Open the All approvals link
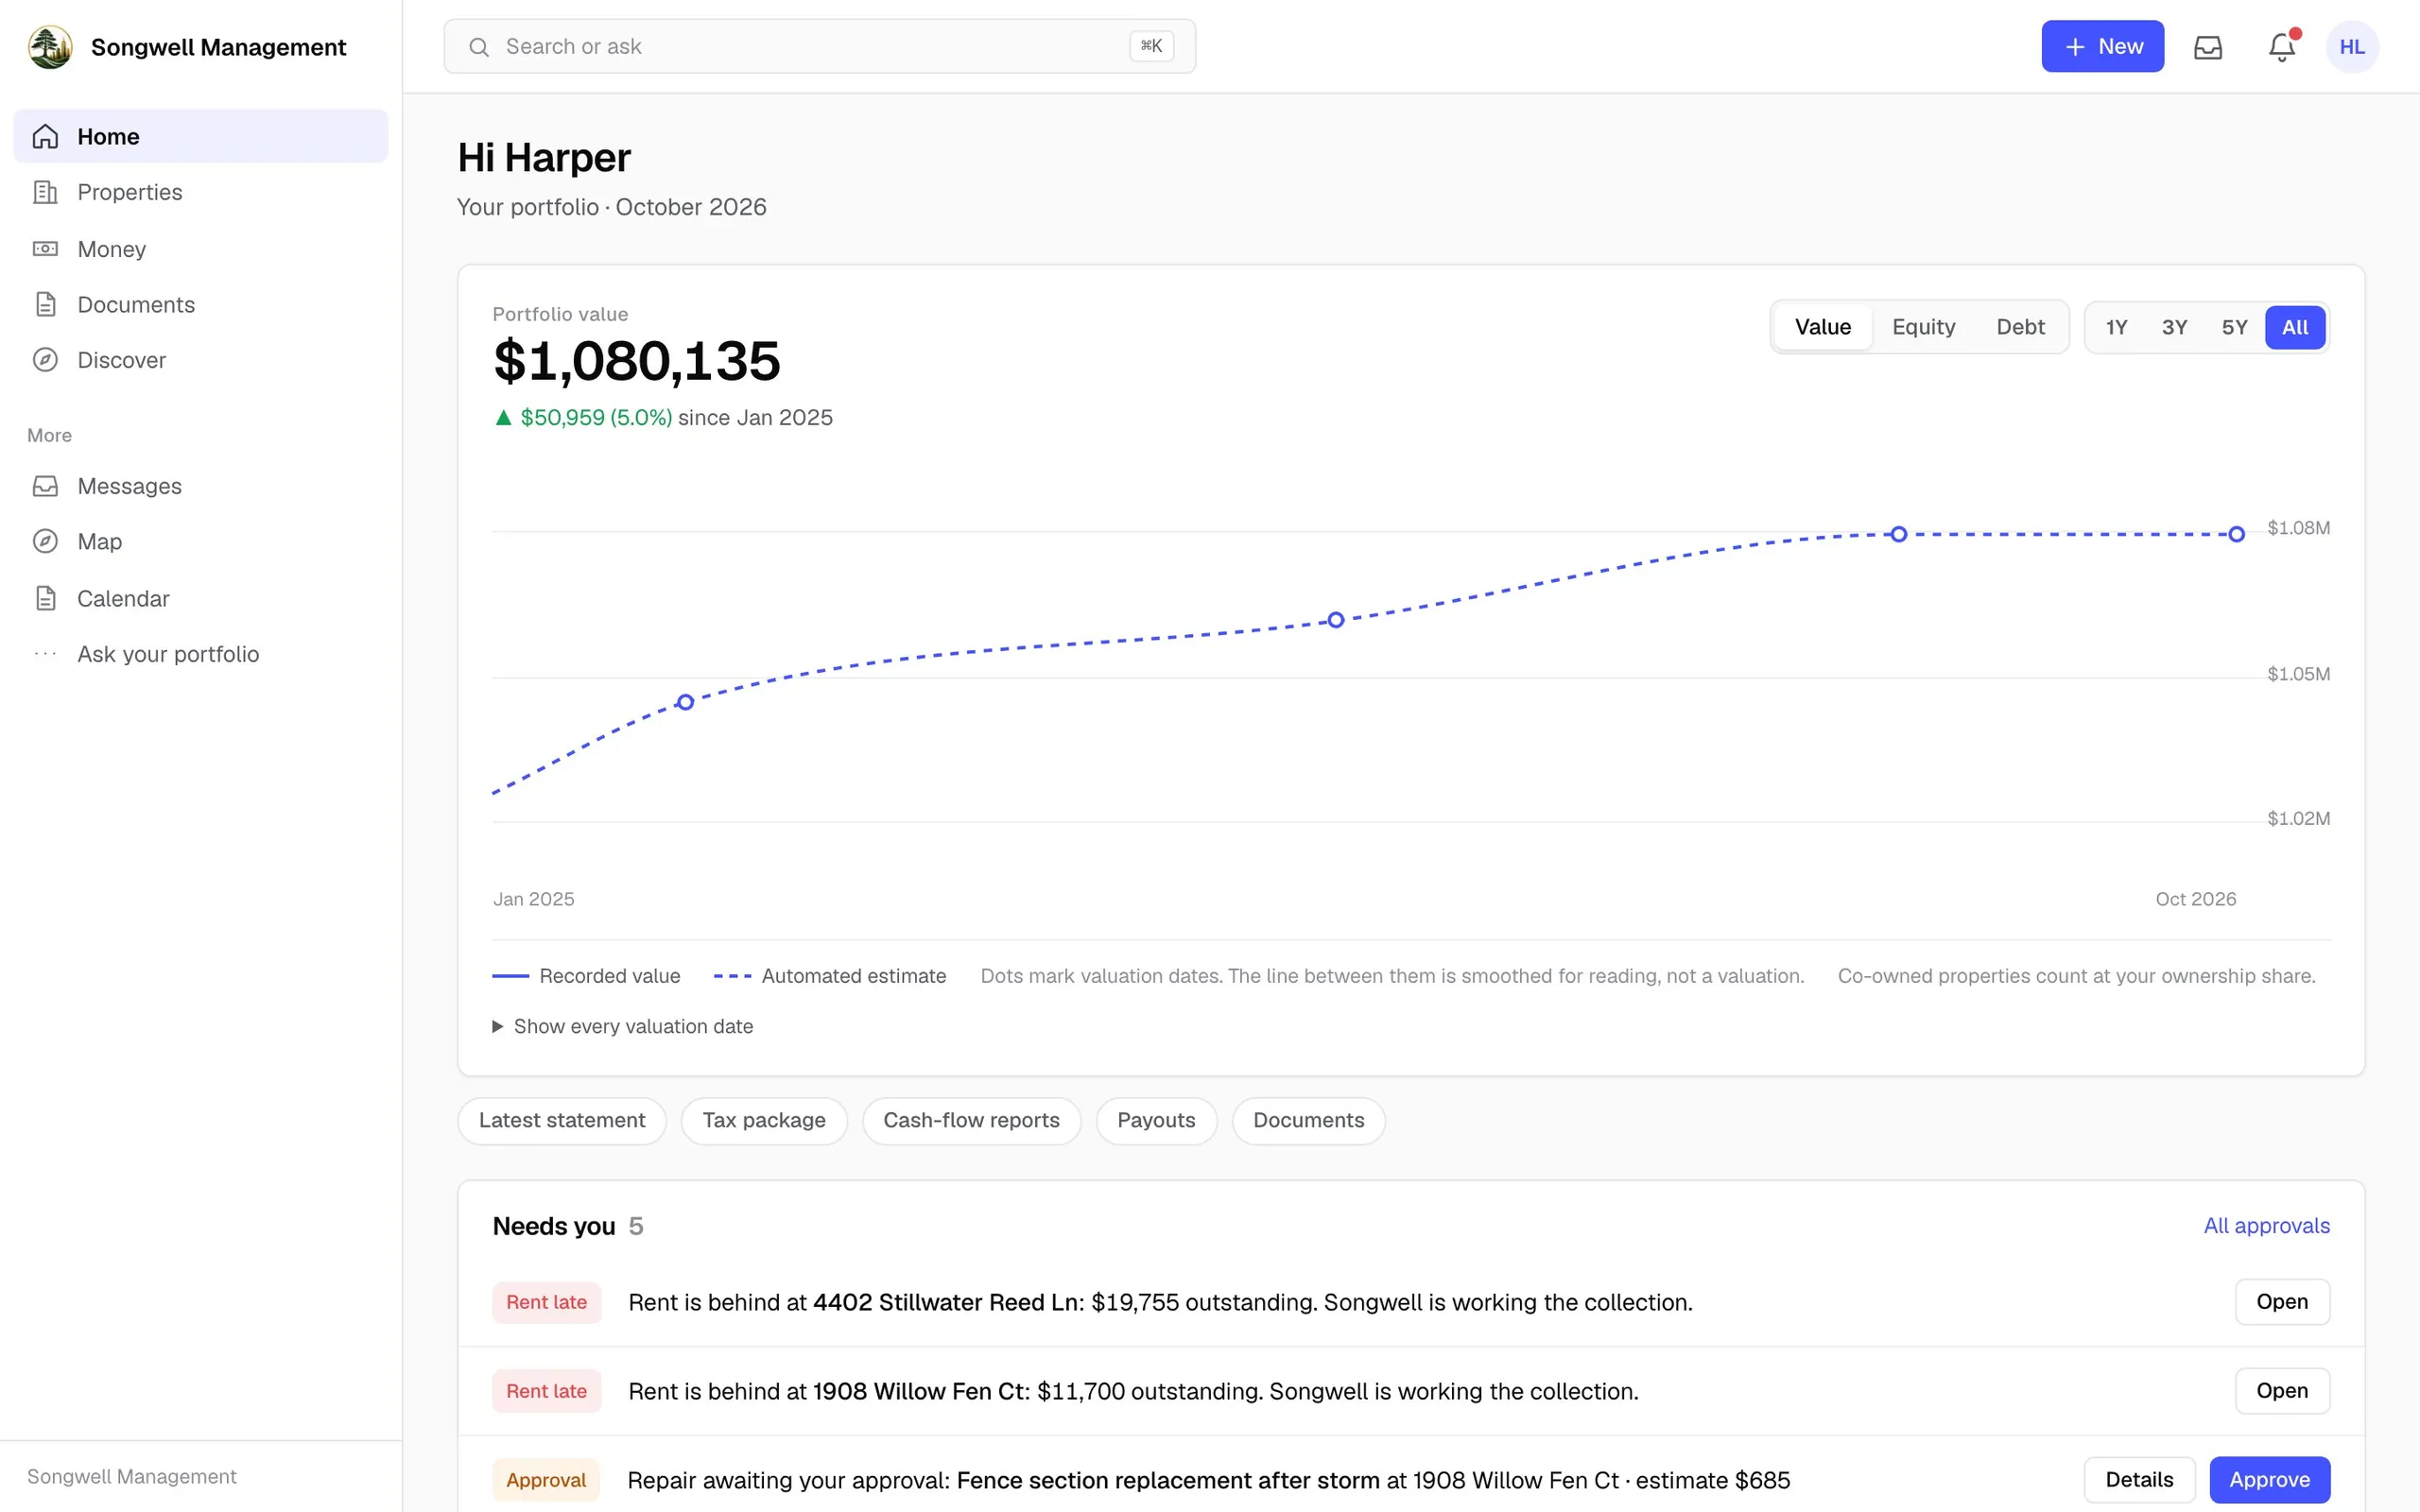Image resolution: width=2420 pixels, height=1512 pixels. (2266, 1225)
